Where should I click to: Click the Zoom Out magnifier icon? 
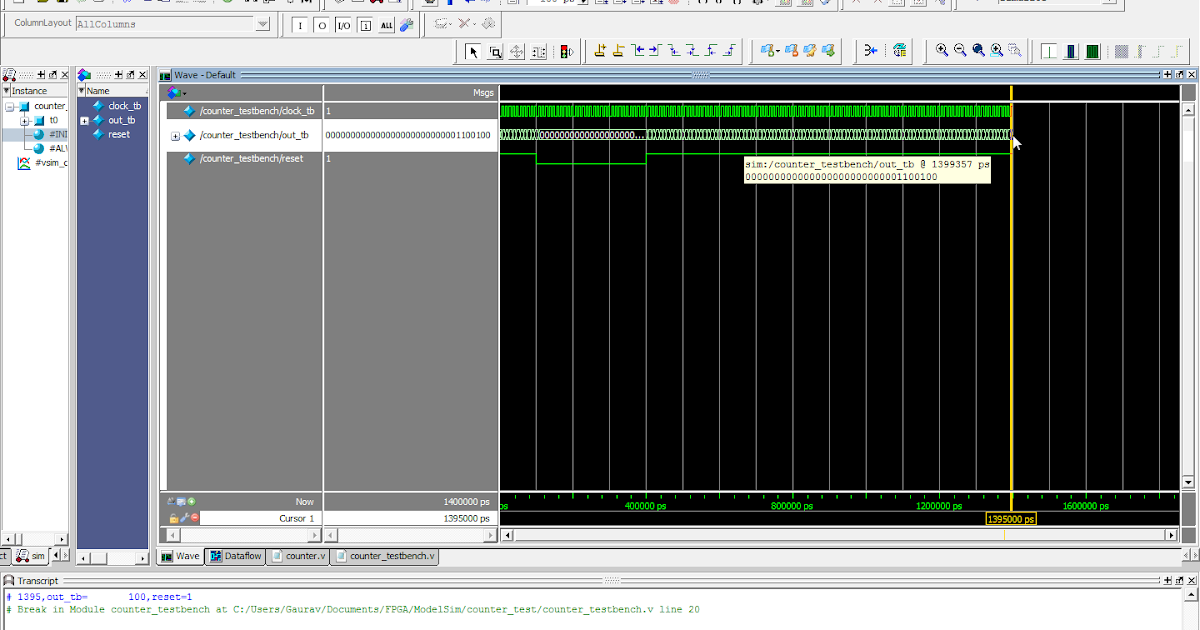click(x=960, y=51)
